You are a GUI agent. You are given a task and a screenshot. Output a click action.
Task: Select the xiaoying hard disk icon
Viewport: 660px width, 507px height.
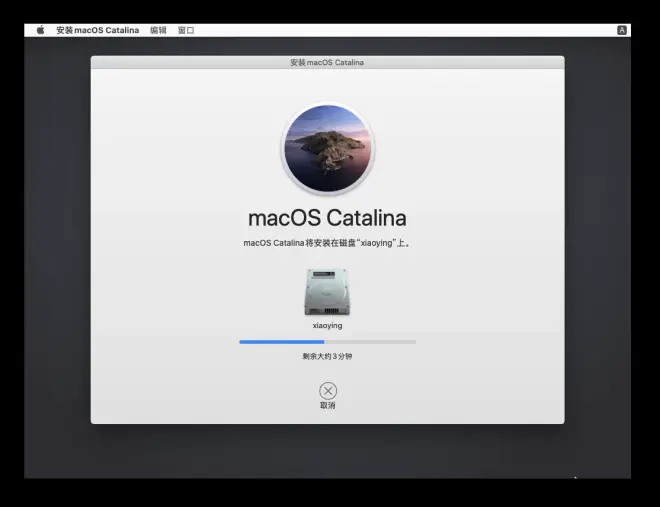click(x=327, y=292)
